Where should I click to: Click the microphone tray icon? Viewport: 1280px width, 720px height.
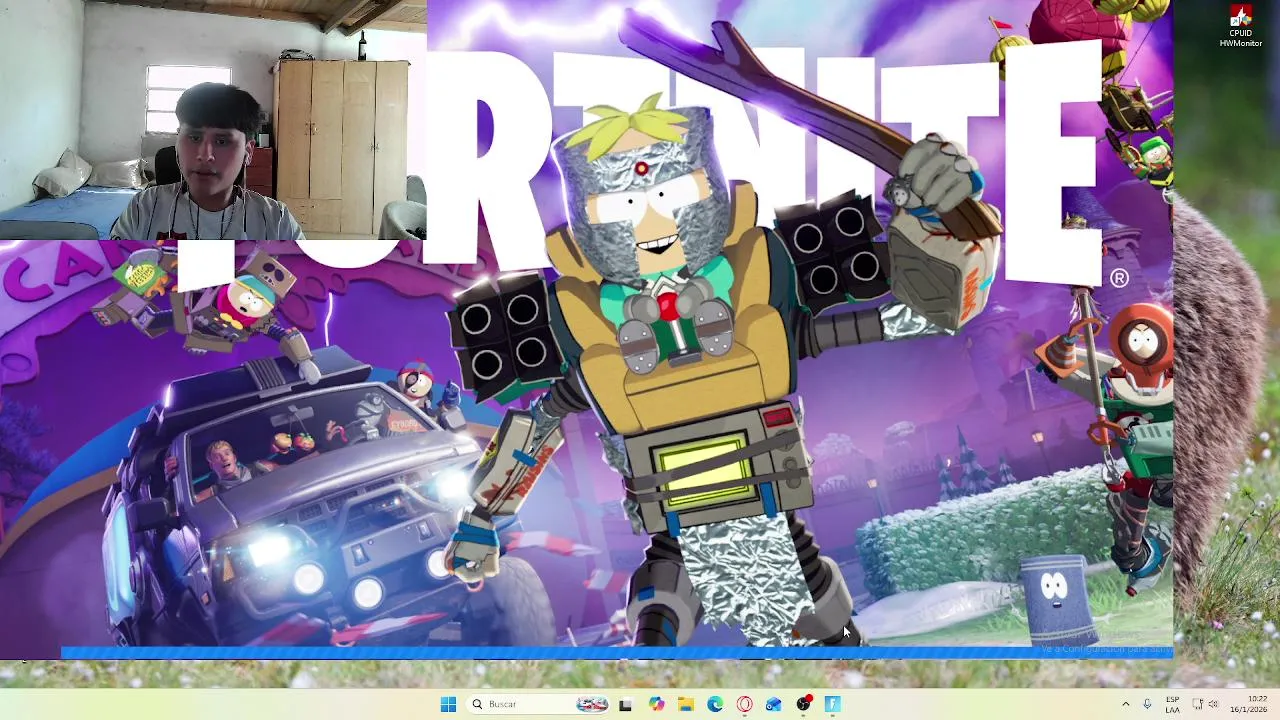click(1147, 704)
